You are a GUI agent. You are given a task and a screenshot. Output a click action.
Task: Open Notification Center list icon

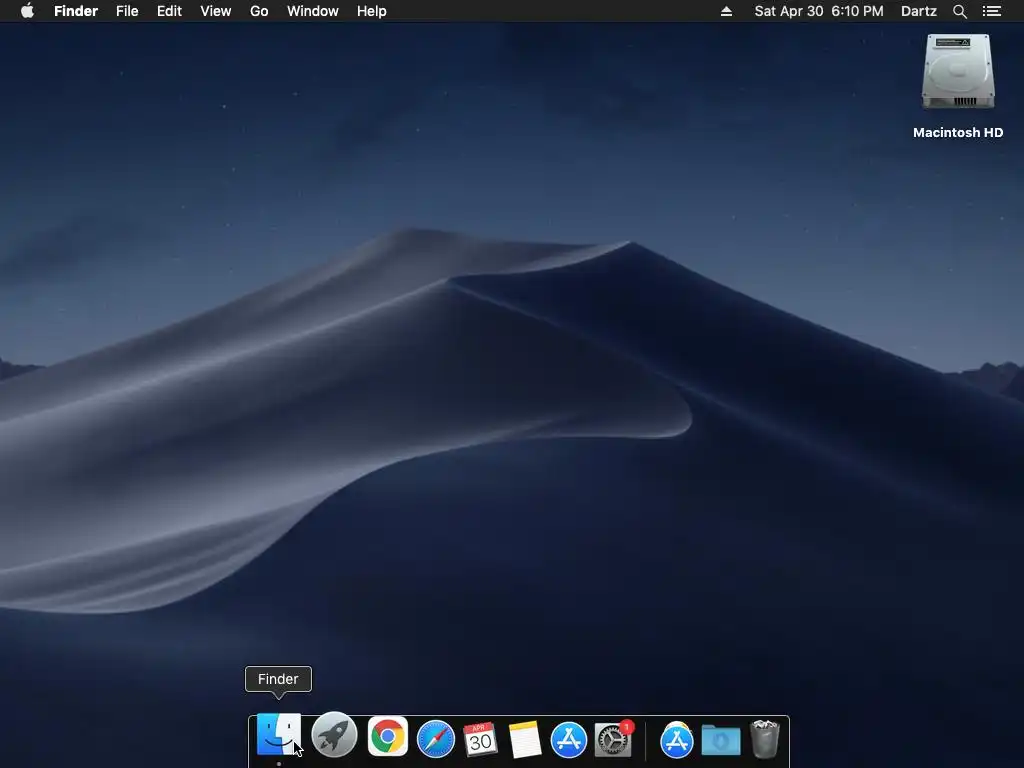[x=992, y=11]
